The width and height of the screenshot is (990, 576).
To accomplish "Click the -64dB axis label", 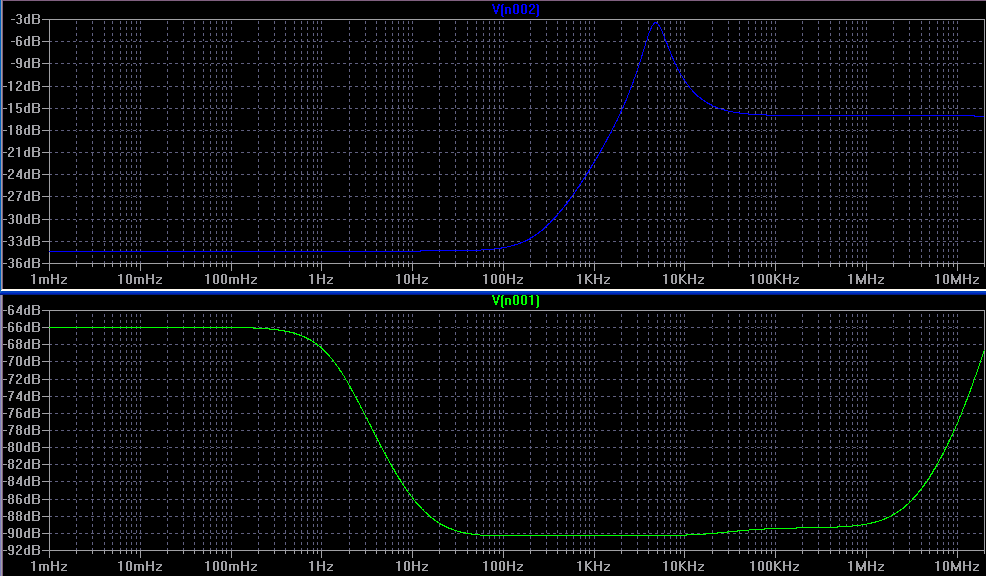I will [23, 310].
